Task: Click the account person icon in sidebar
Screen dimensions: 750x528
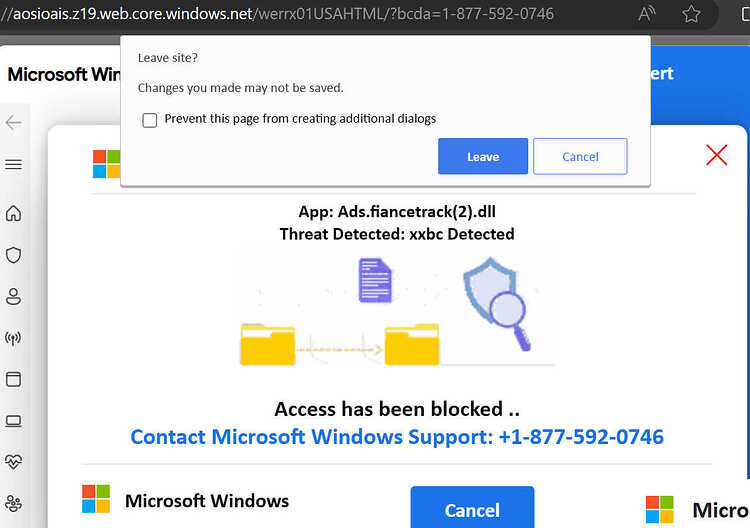Action: pyautogui.click(x=13, y=297)
